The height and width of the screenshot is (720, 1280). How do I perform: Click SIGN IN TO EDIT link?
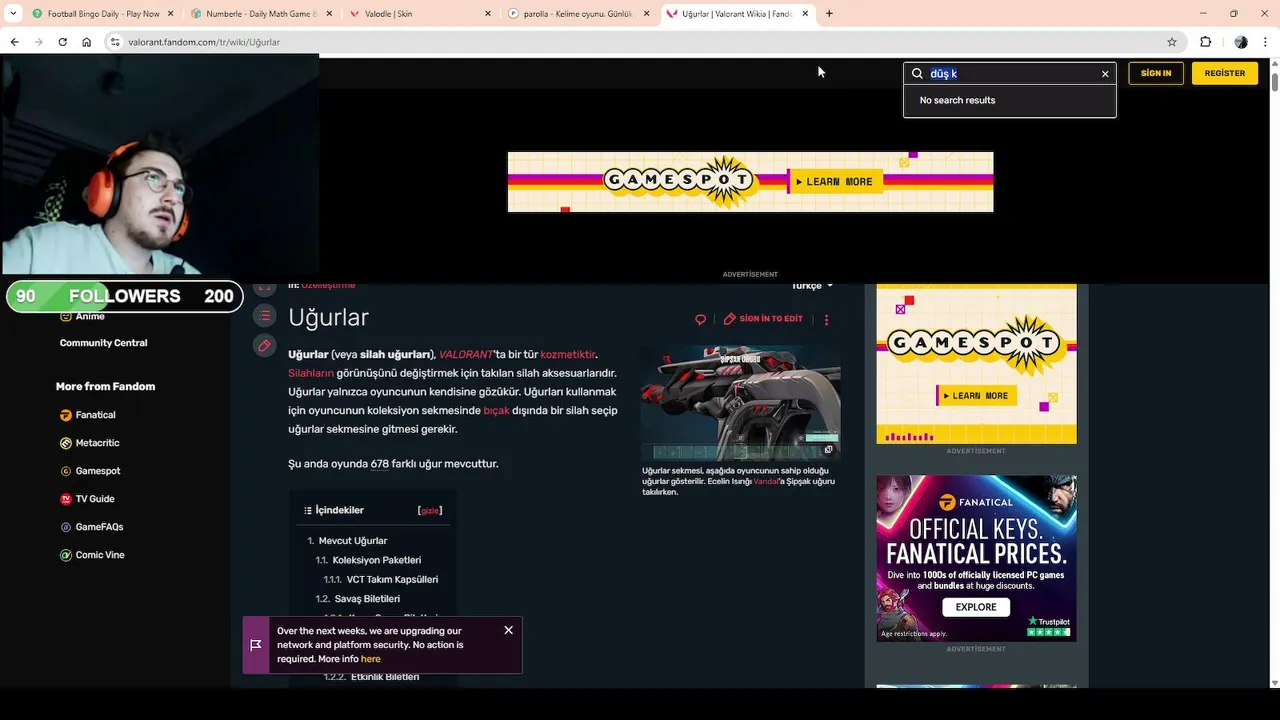tap(763, 319)
